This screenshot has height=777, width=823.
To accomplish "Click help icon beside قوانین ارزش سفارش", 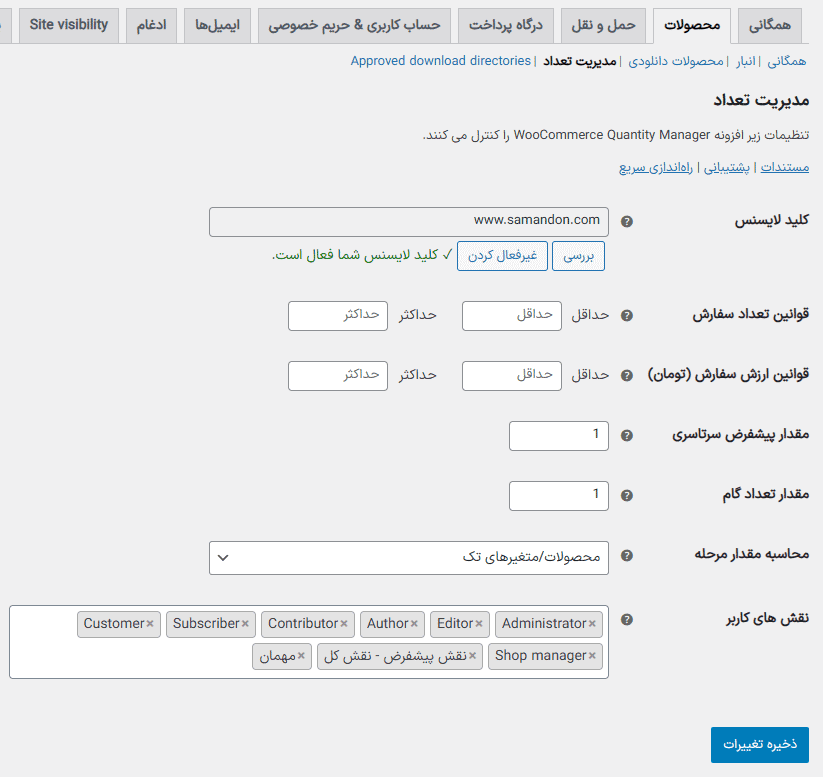I will [626, 375].
